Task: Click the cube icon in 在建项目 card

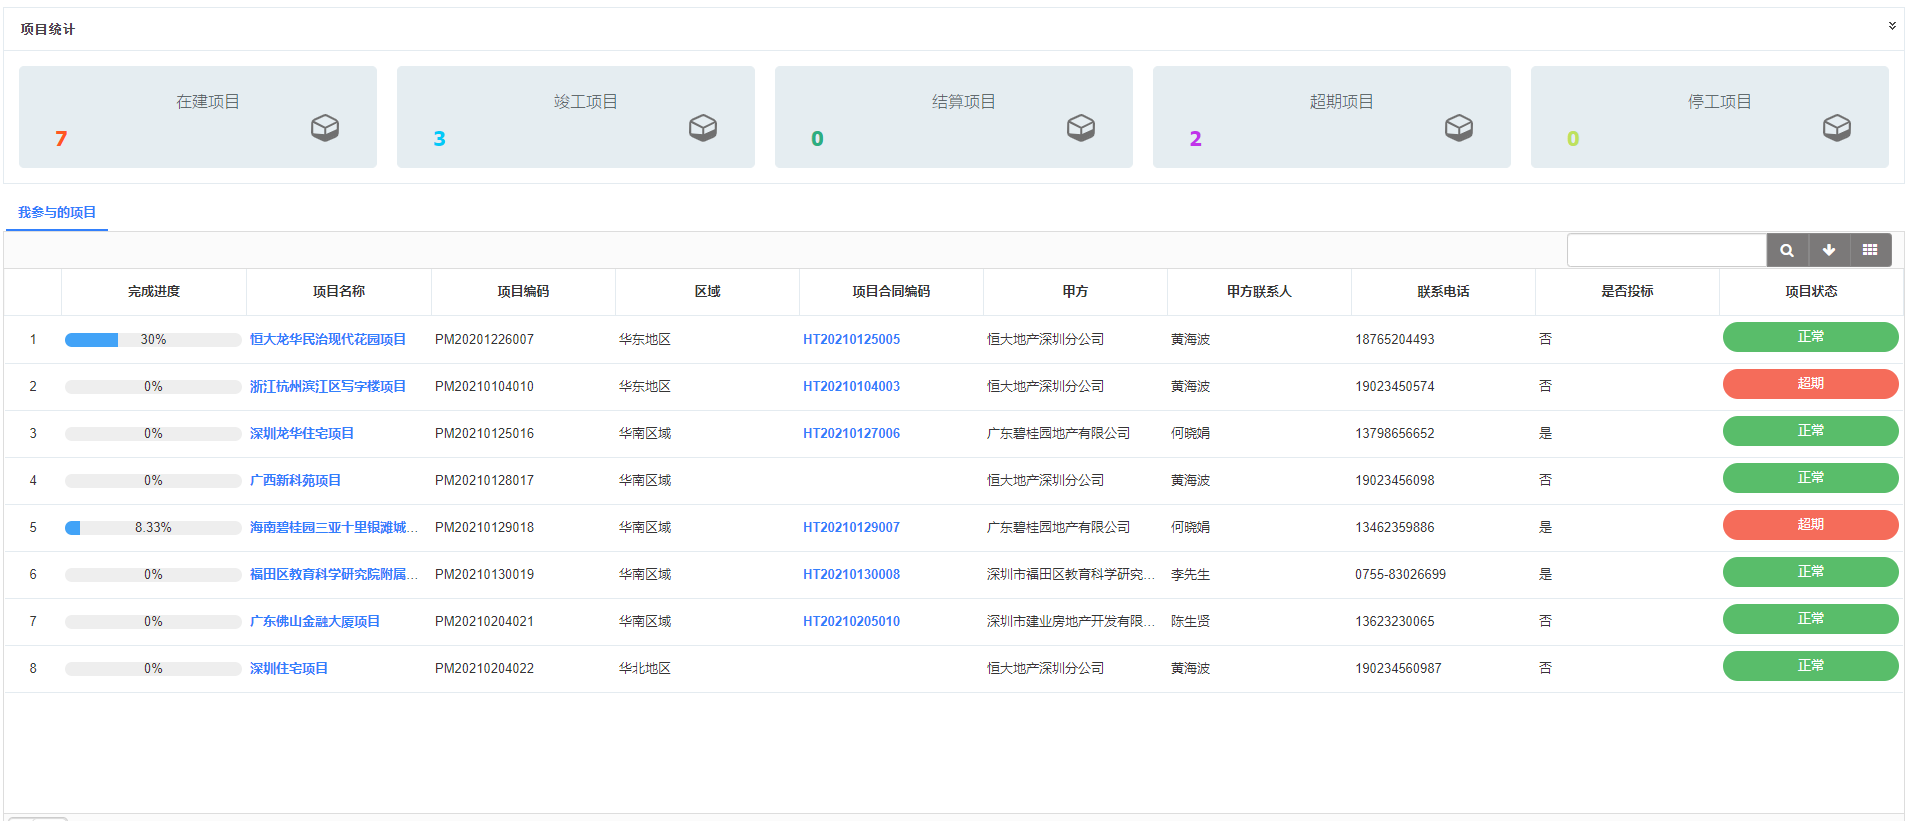Action: 325,127
